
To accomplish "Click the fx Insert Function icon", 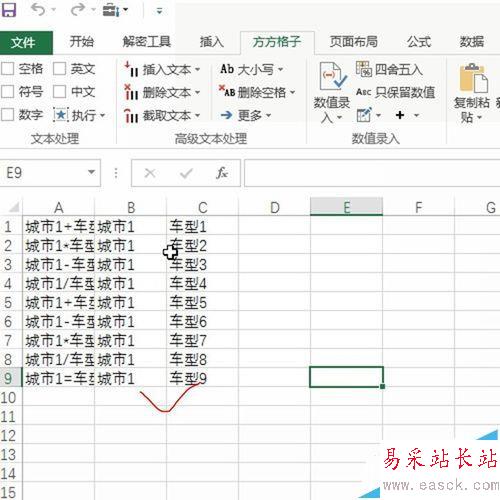I will coord(222,173).
